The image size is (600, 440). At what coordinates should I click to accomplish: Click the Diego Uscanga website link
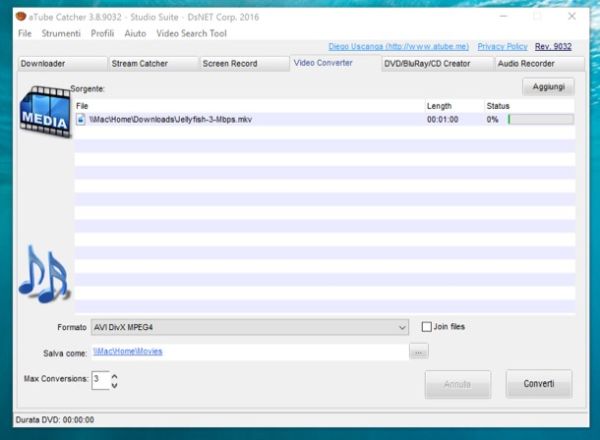[x=398, y=46]
